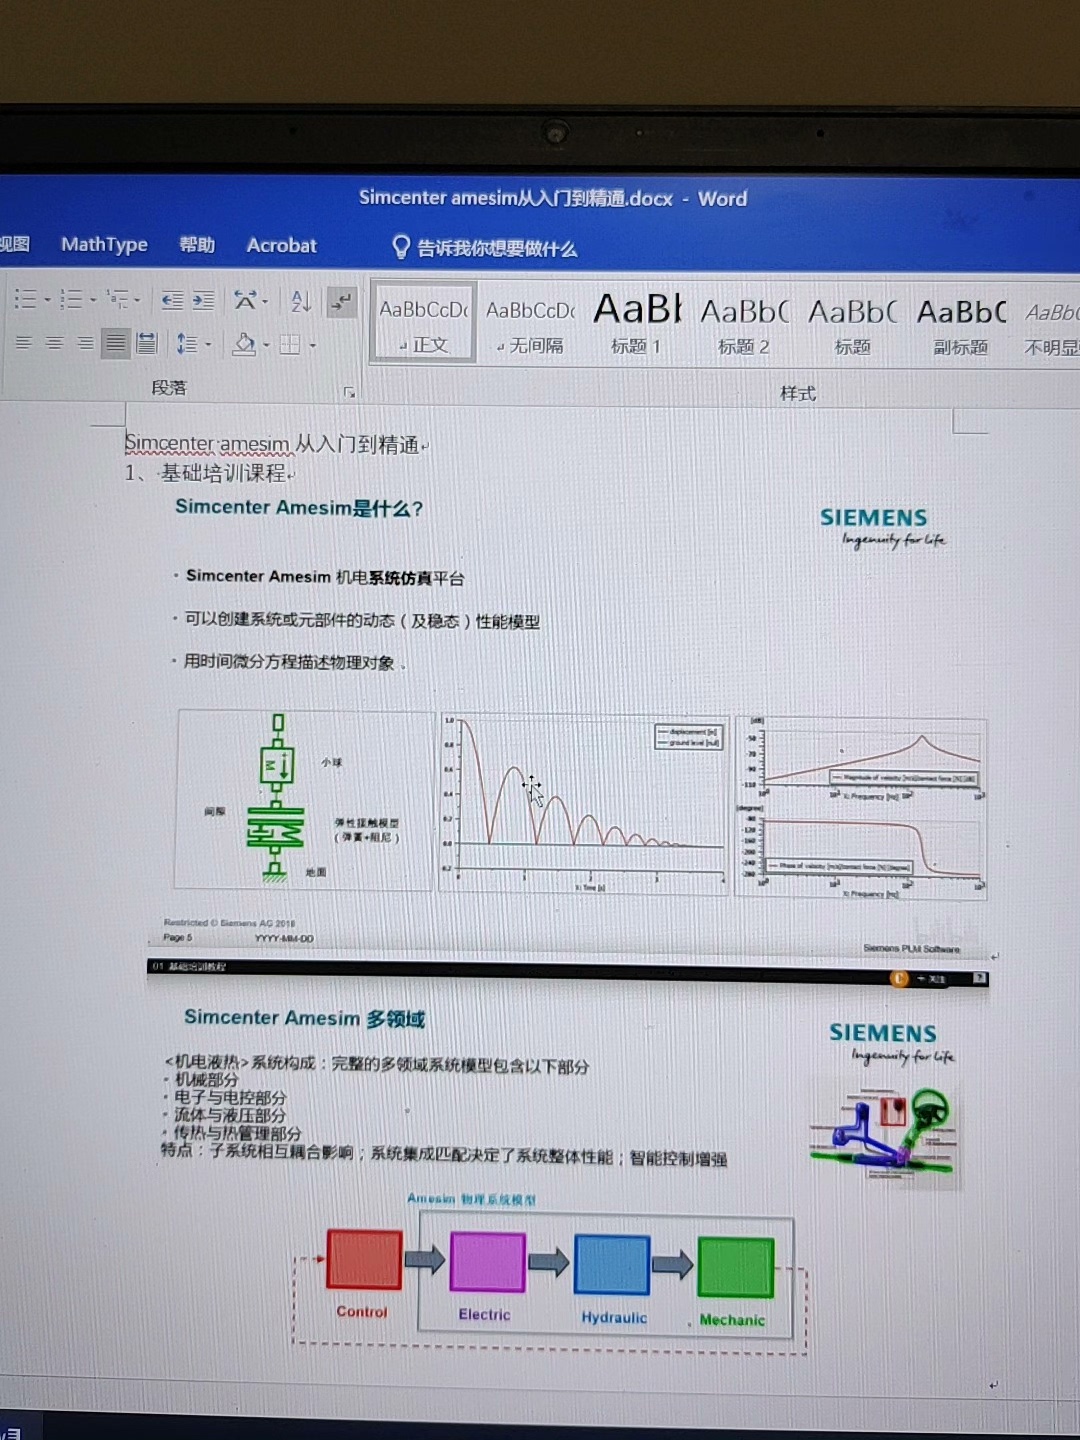
Task: Click the lightbulb Tell Me icon
Action: coord(401,247)
